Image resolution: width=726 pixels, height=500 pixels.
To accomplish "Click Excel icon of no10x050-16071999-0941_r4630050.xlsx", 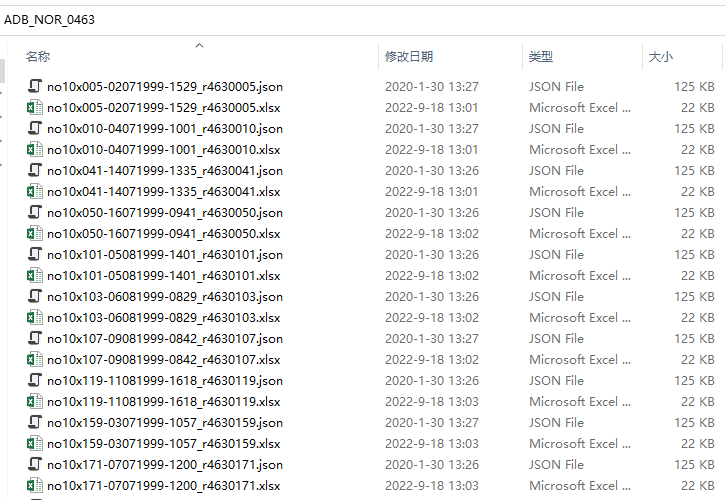I will pos(35,233).
